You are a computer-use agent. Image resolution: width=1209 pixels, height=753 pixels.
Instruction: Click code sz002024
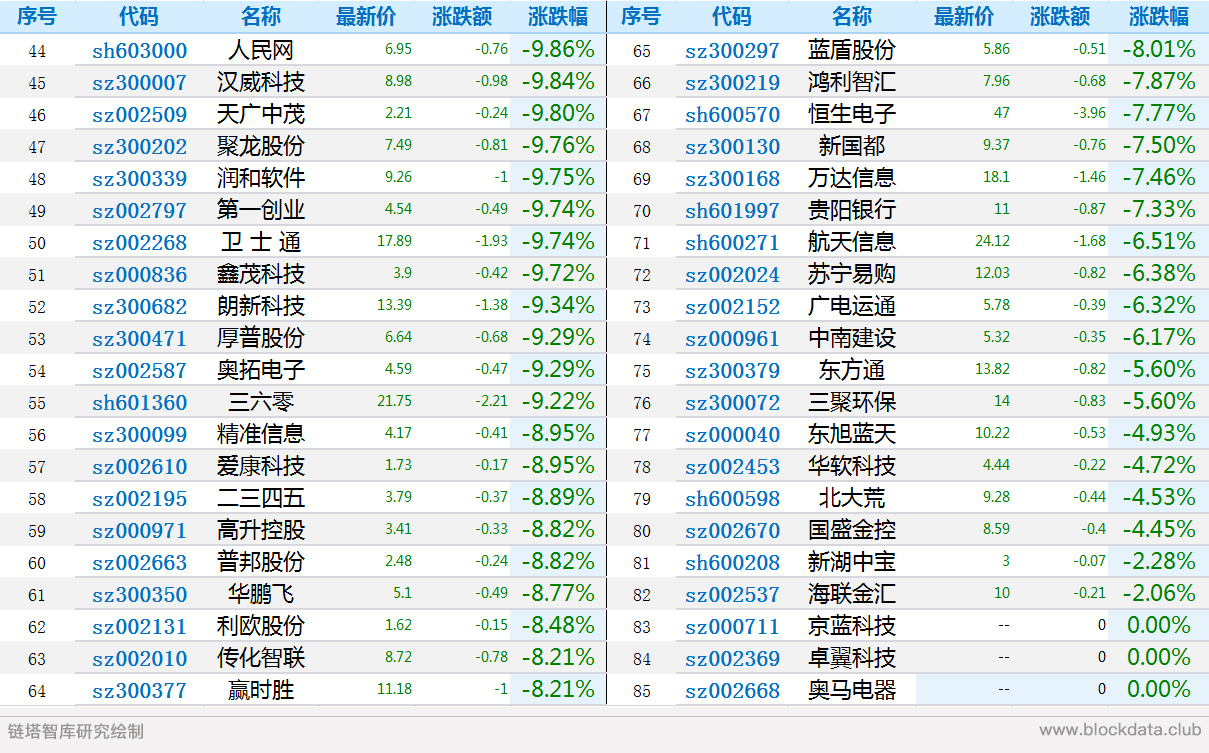pos(732,275)
